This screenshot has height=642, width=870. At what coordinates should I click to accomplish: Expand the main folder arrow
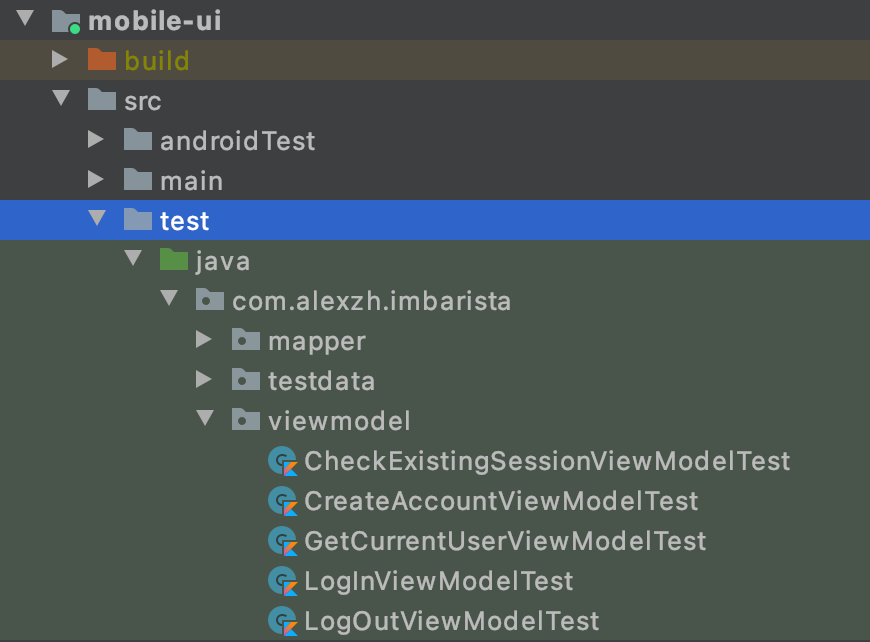coord(96,180)
